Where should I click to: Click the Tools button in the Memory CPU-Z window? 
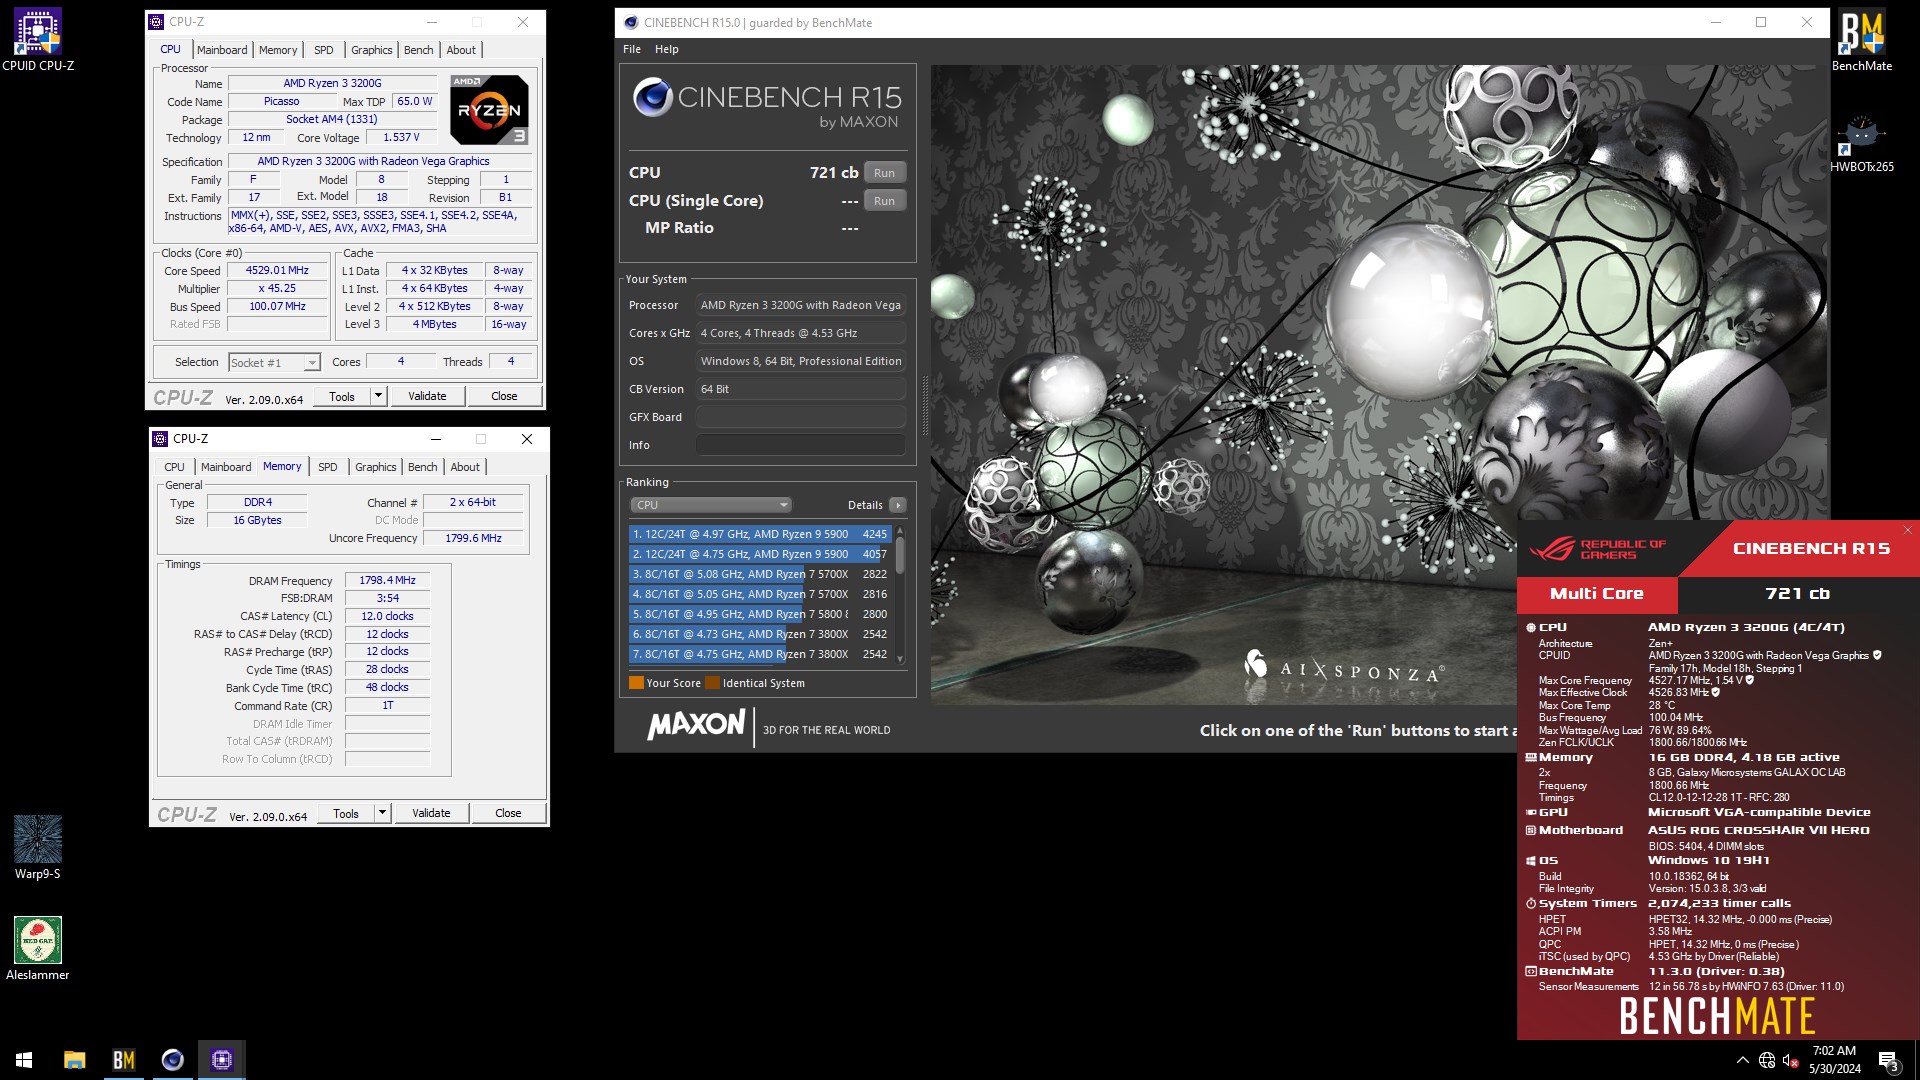tap(346, 813)
